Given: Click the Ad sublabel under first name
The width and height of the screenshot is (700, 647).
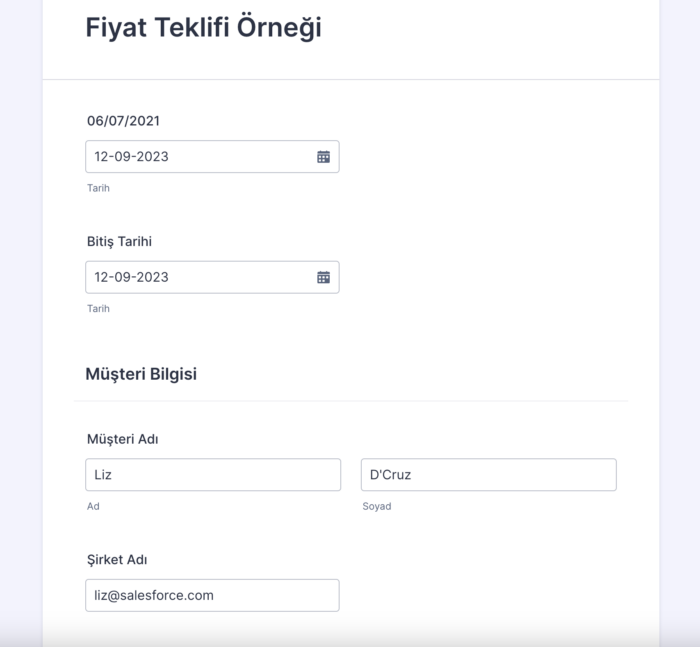Looking at the screenshot, I should [93, 506].
